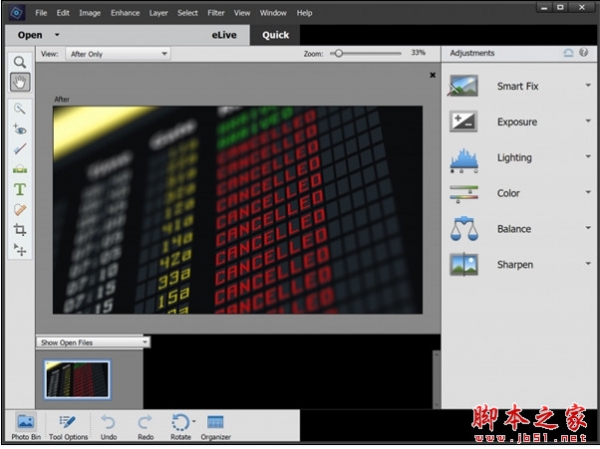
Task: Rotate the photo
Action: 180,426
